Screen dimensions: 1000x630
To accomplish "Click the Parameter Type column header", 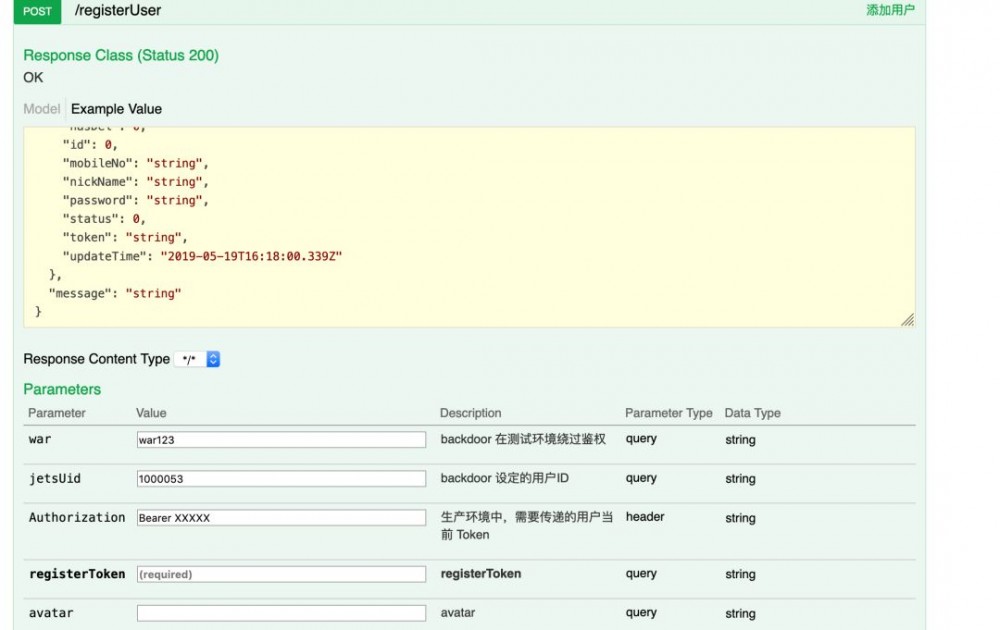I will pyautogui.click(x=668, y=413).
